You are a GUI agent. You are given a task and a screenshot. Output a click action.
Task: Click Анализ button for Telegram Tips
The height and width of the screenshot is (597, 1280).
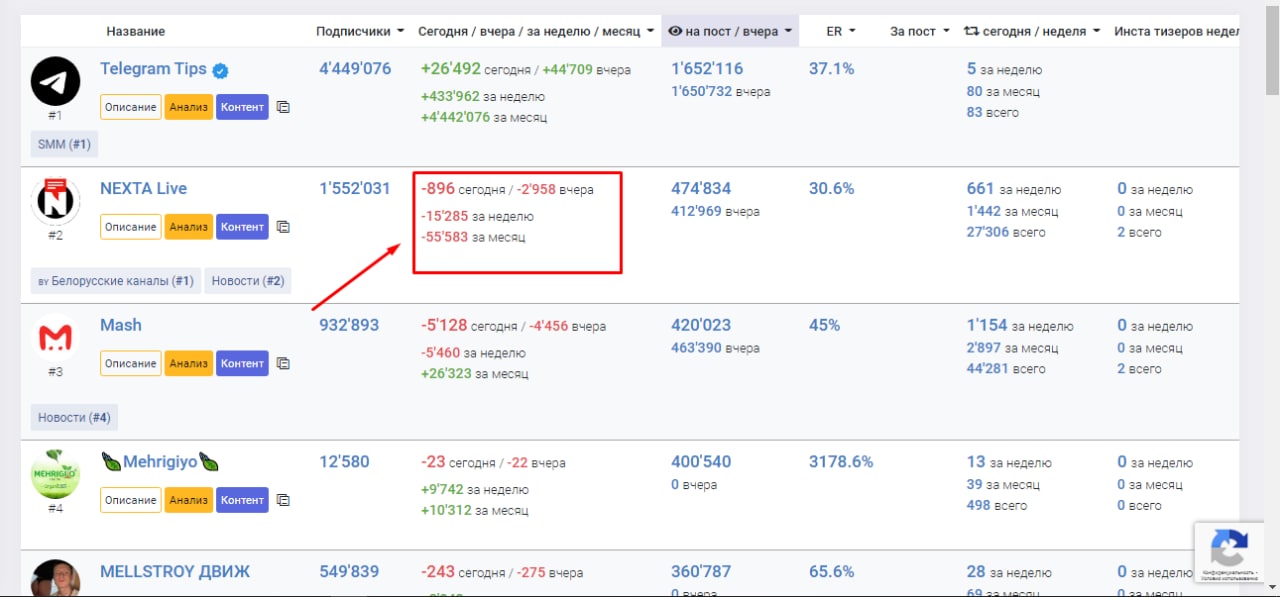(x=189, y=107)
